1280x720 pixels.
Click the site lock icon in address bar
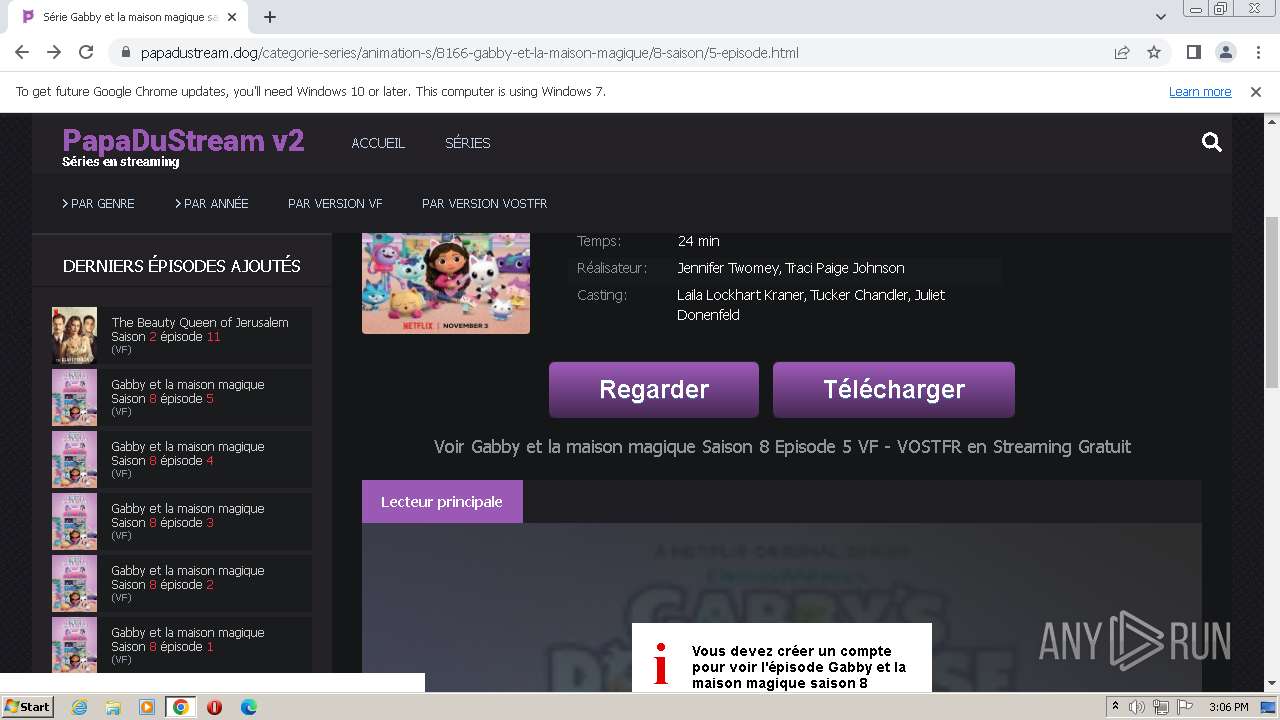126,53
